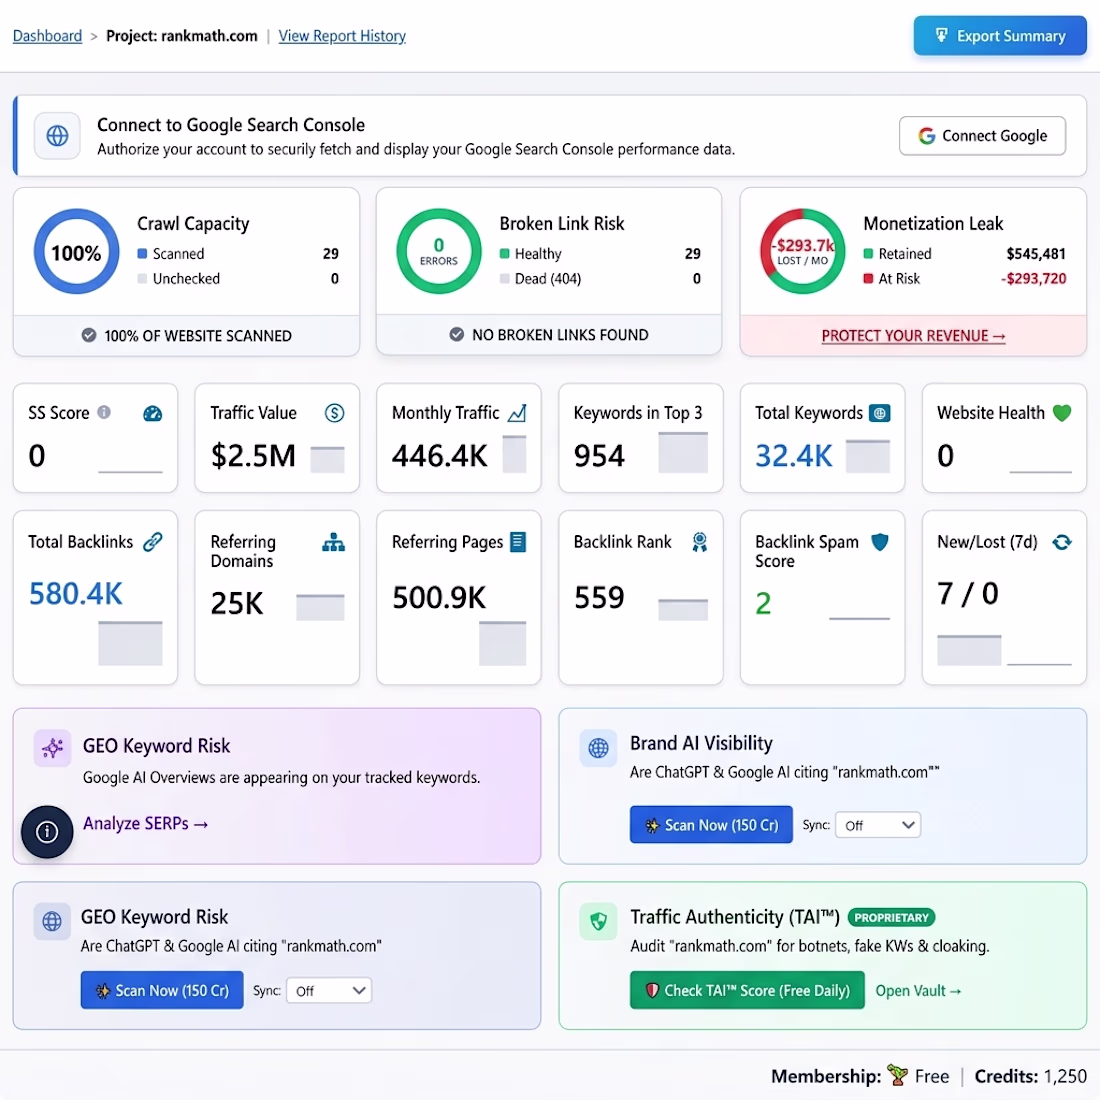Click the Referring Domains hierarchy icon

pyautogui.click(x=333, y=542)
